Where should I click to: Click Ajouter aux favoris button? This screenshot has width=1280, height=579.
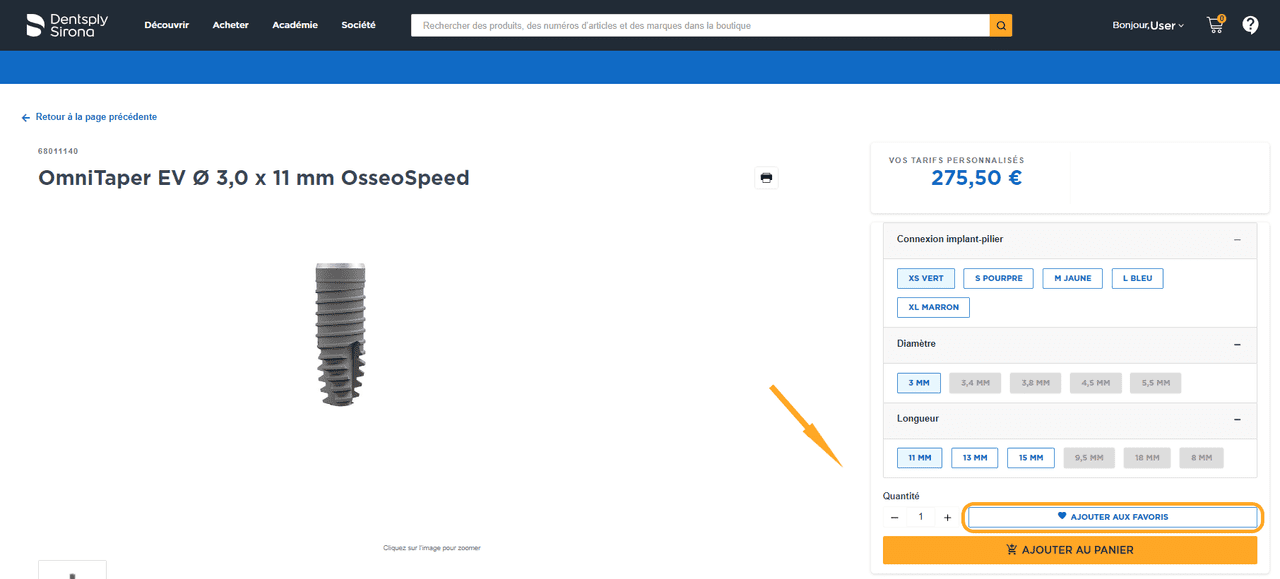coord(1112,517)
